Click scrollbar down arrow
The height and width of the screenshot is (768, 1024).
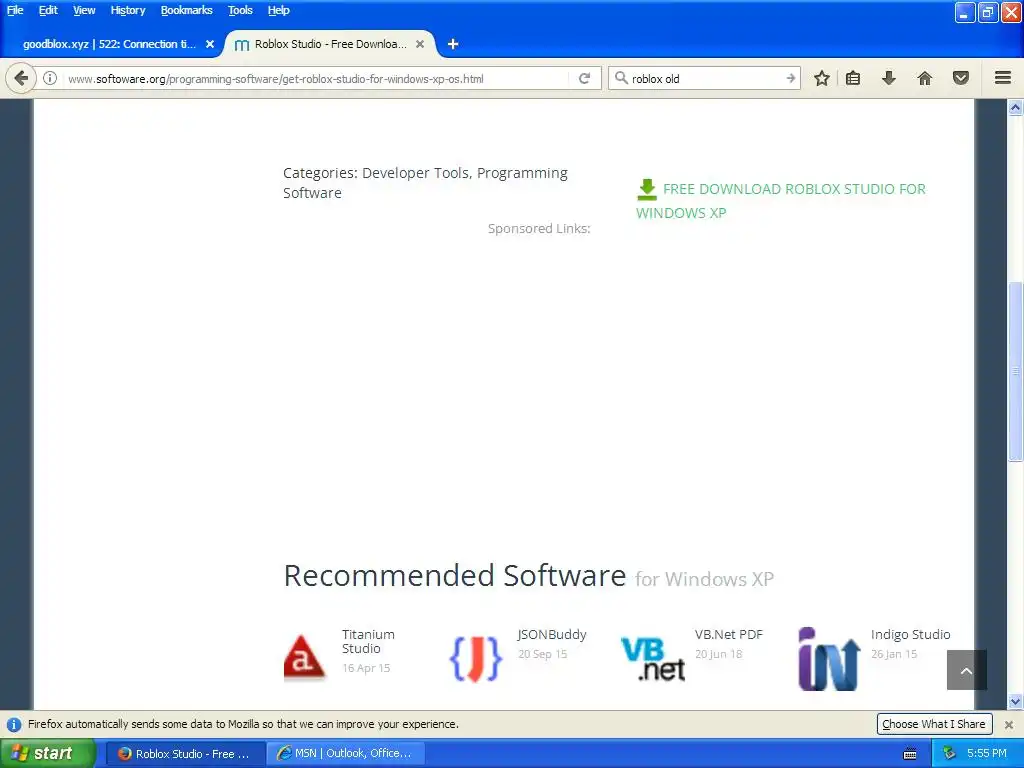(1016, 702)
